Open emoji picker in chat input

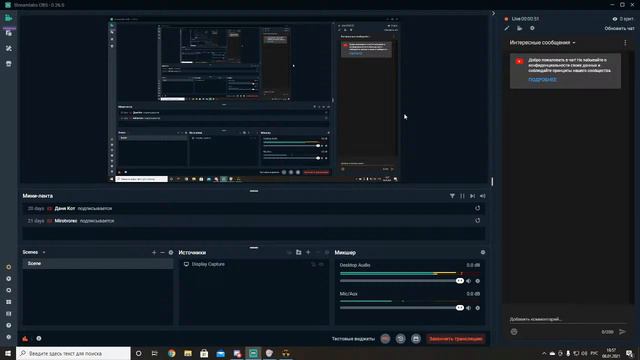pyautogui.click(x=514, y=331)
